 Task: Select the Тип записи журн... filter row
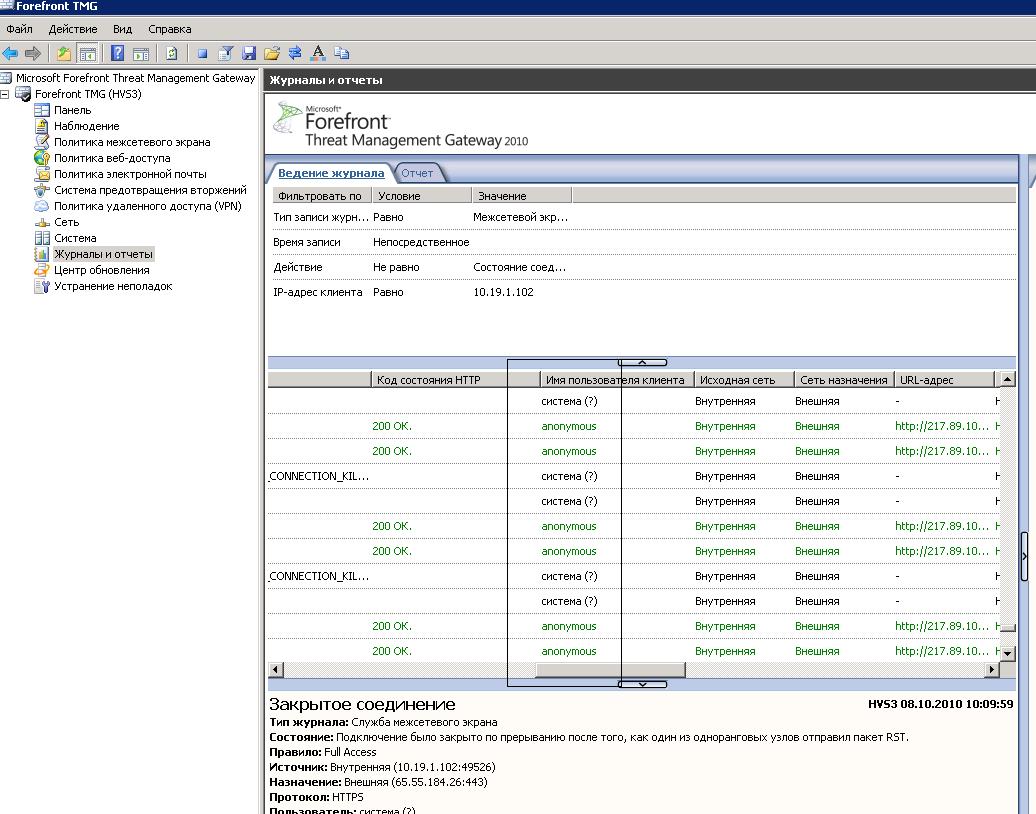point(644,217)
